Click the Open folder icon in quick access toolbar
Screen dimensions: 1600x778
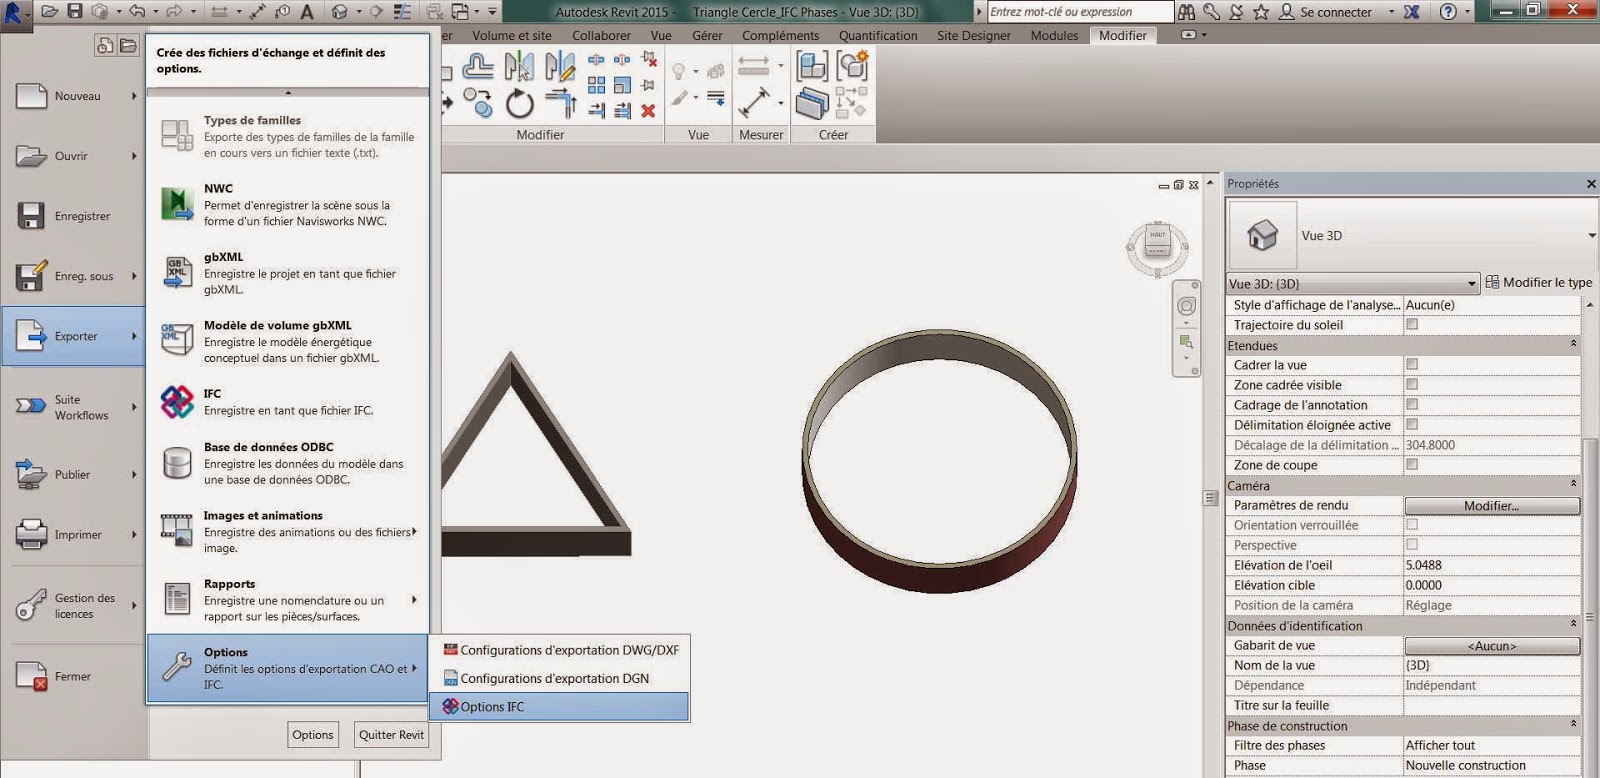50,11
